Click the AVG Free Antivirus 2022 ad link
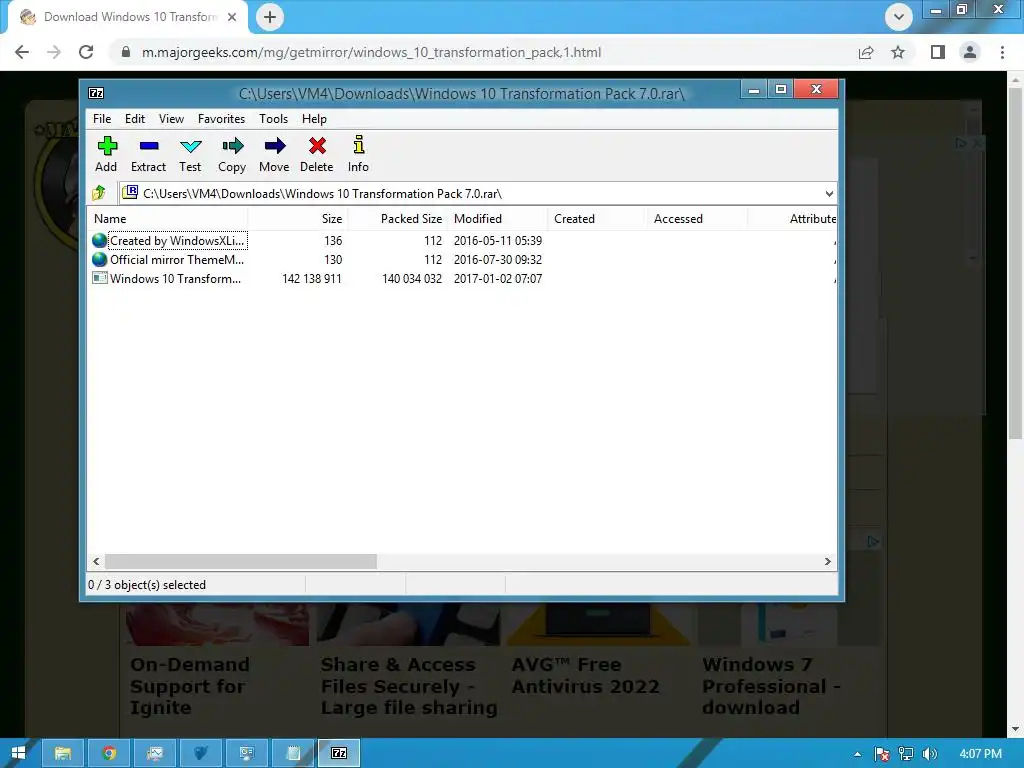1024x768 pixels. (x=585, y=675)
